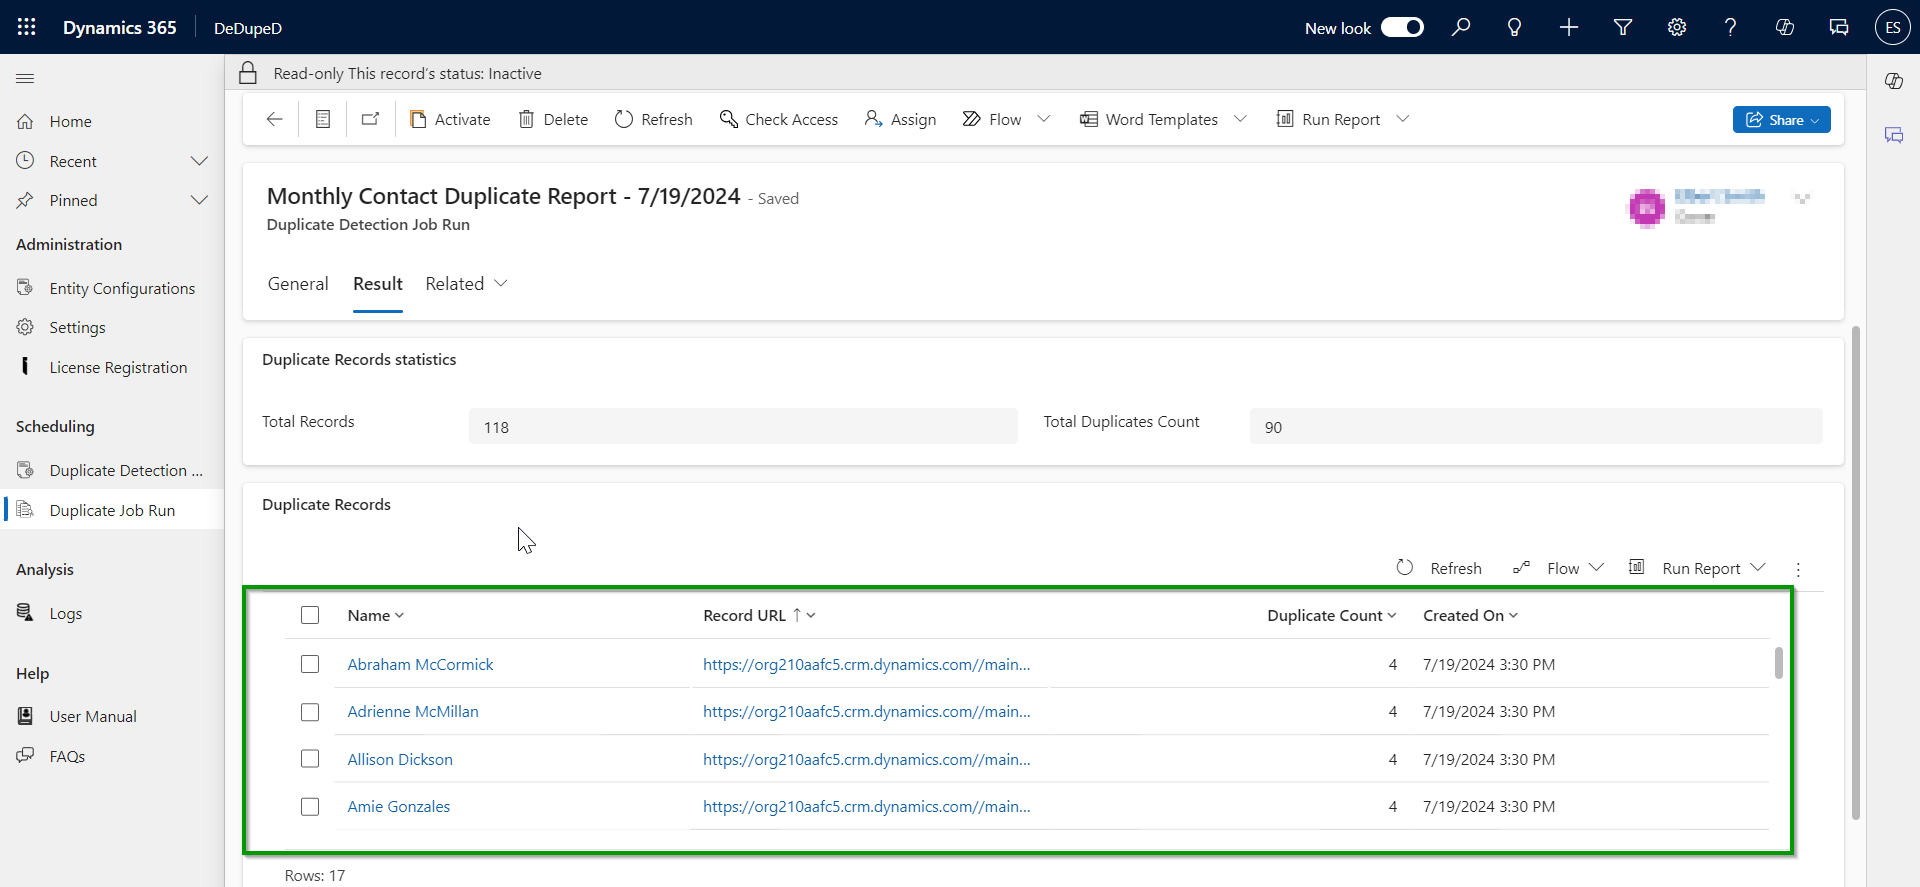Viewport: 1920px width, 887px height.
Task: Open the advanced find filter icon
Action: [1623, 27]
